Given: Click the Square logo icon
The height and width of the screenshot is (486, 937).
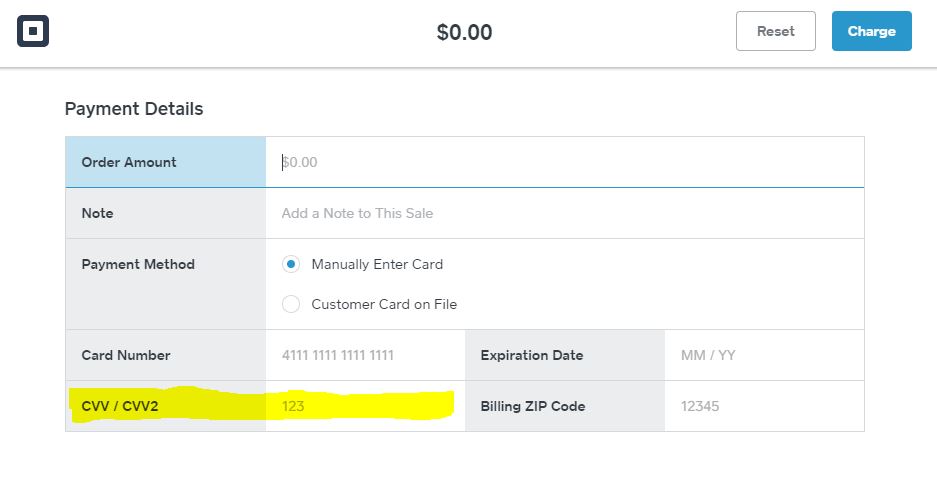Looking at the screenshot, I should 33,31.
